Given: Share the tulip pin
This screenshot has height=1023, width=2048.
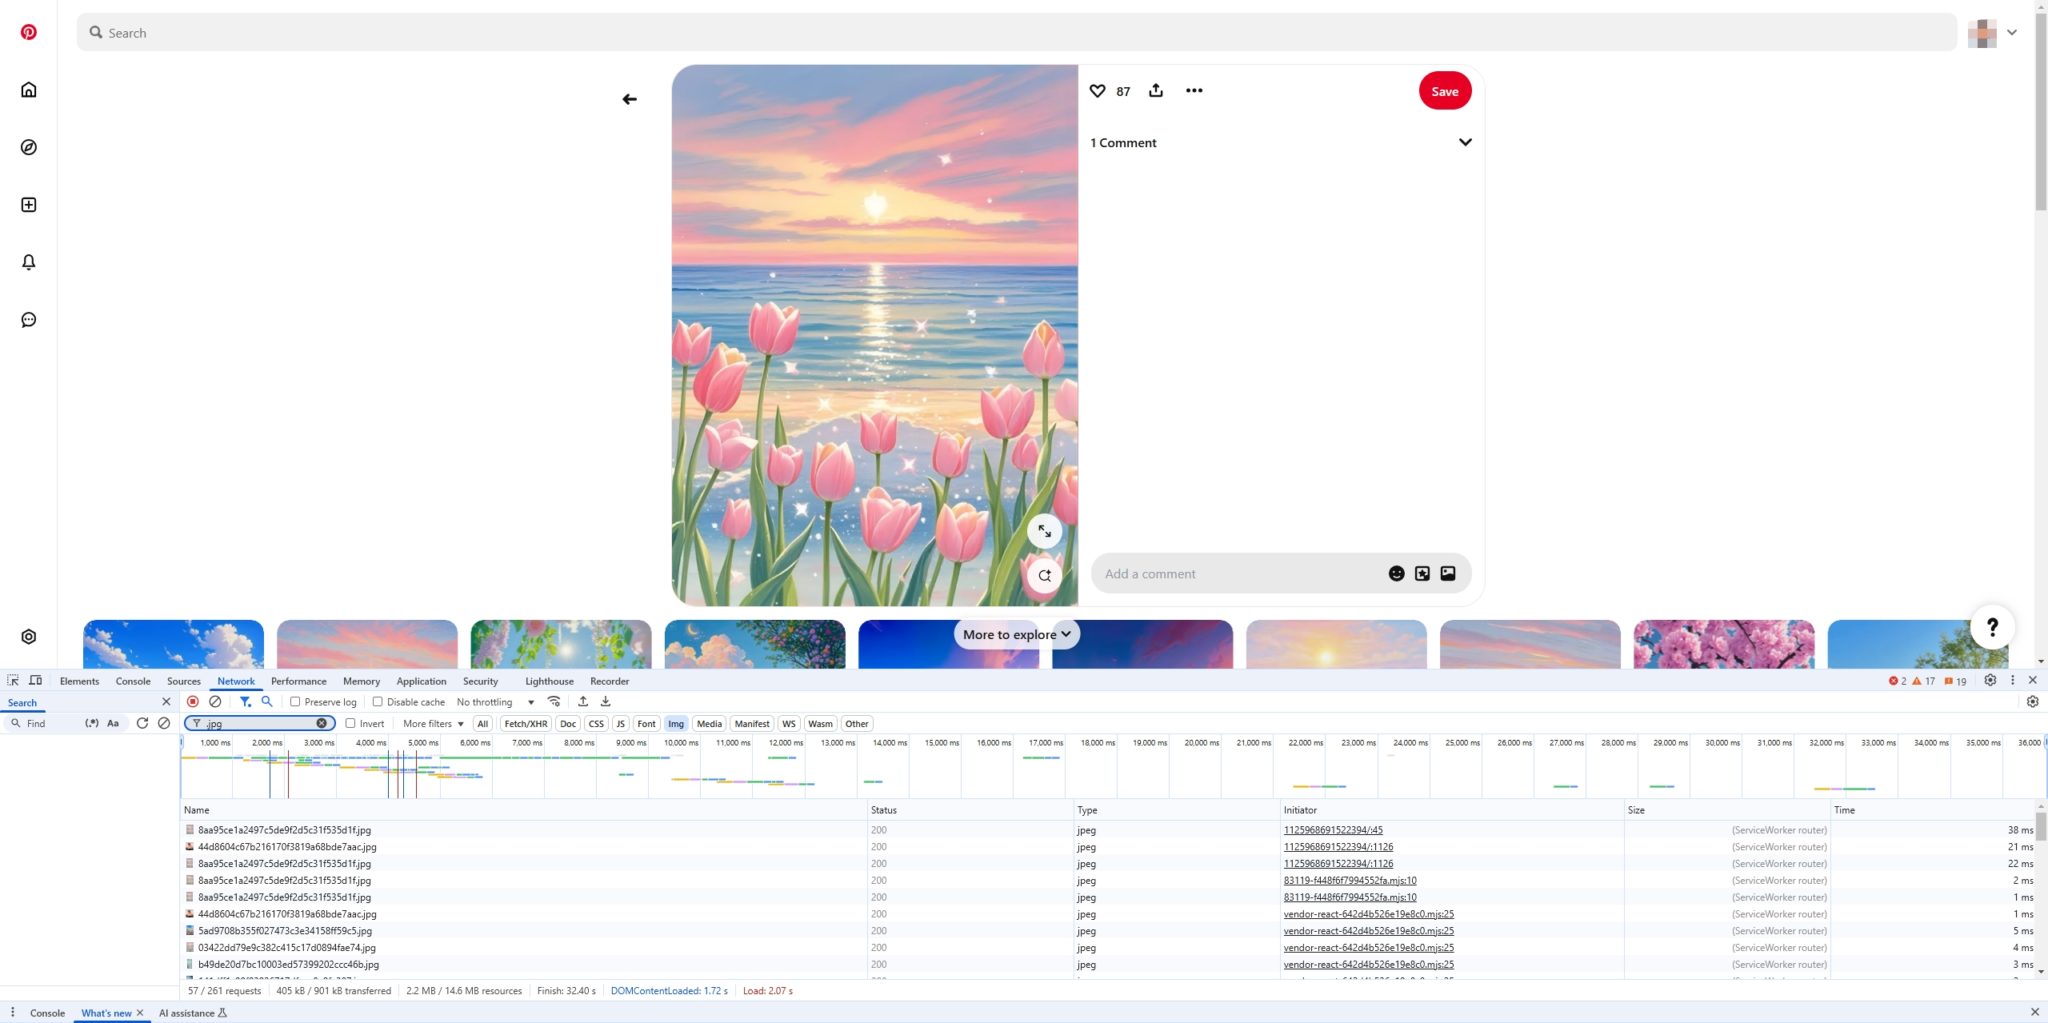Looking at the screenshot, I should [1156, 90].
